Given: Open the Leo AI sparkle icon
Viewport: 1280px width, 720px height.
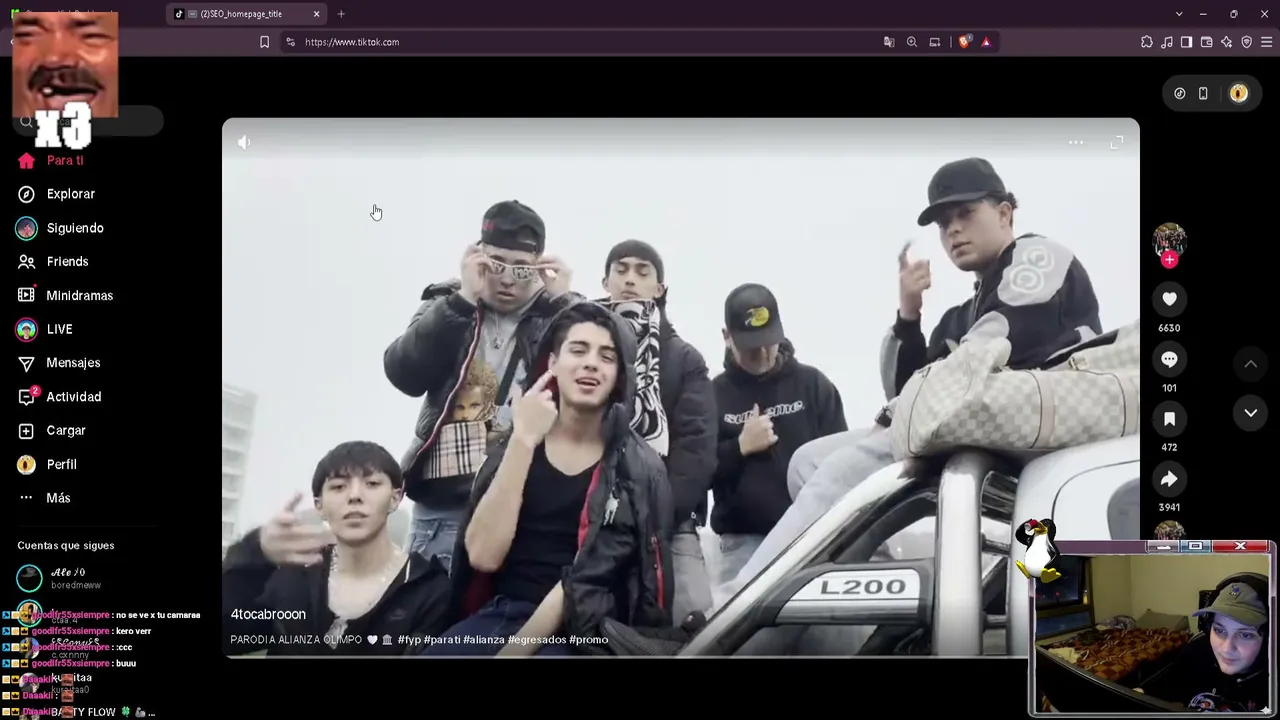Looking at the screenshot, I should click(1227, 42).
